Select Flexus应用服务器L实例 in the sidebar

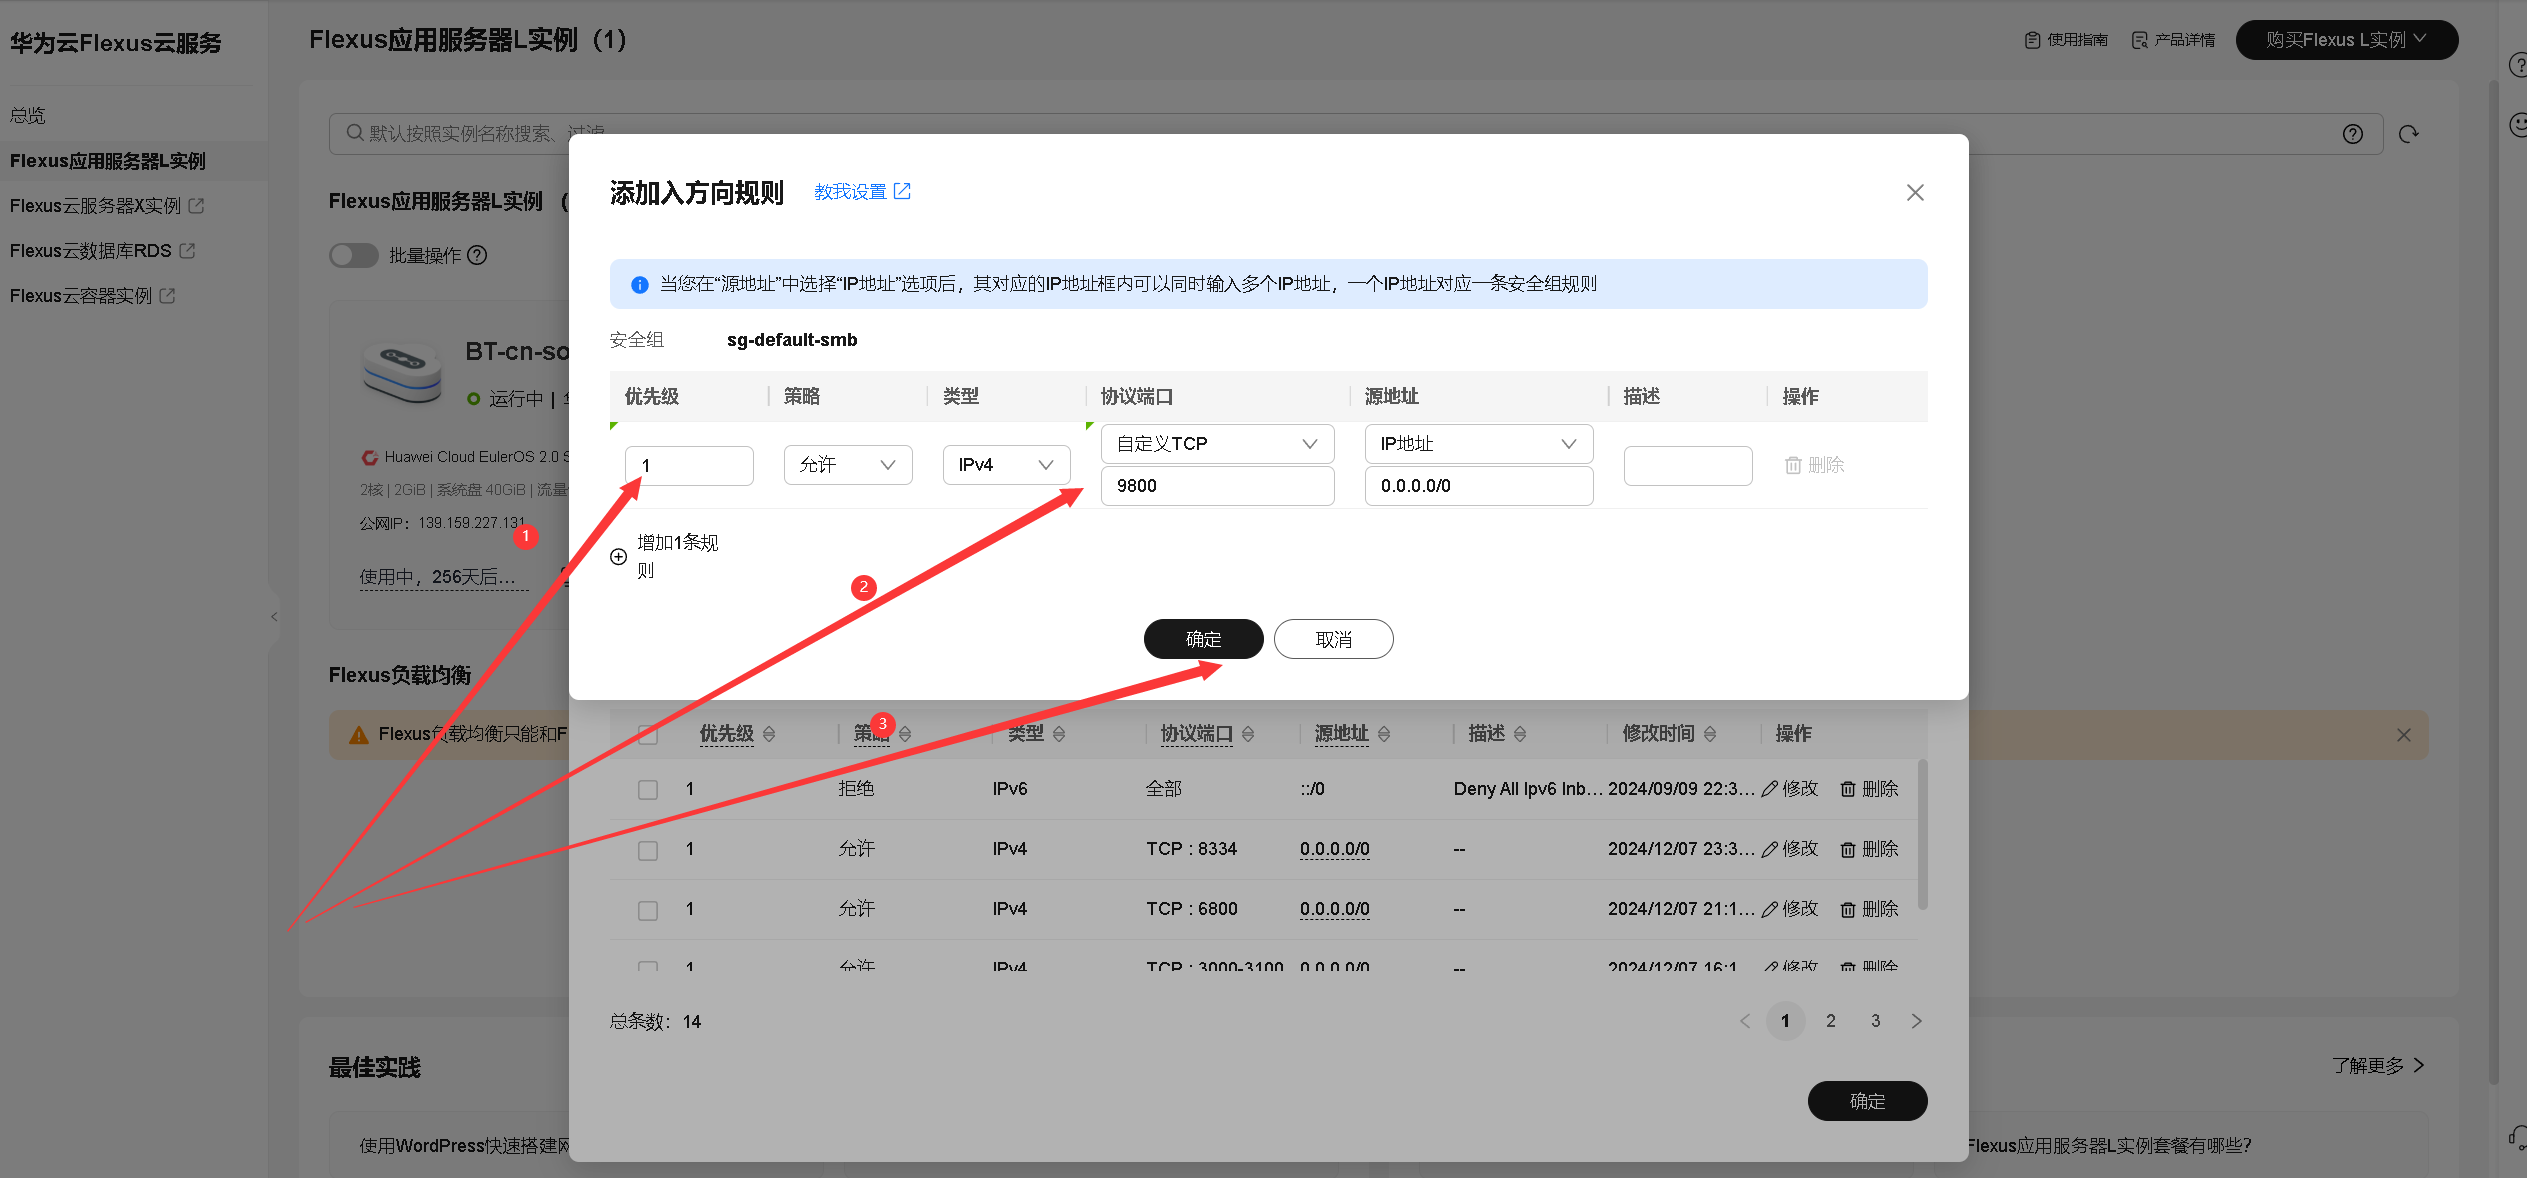tap(108, 161)
